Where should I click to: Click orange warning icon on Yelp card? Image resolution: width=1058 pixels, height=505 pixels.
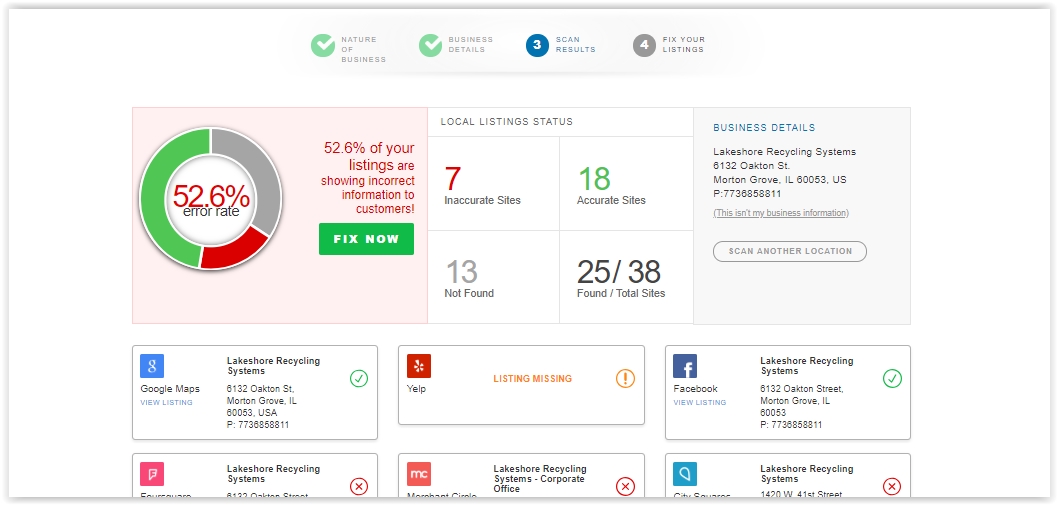pyautogui.click(x=625, y=379)
